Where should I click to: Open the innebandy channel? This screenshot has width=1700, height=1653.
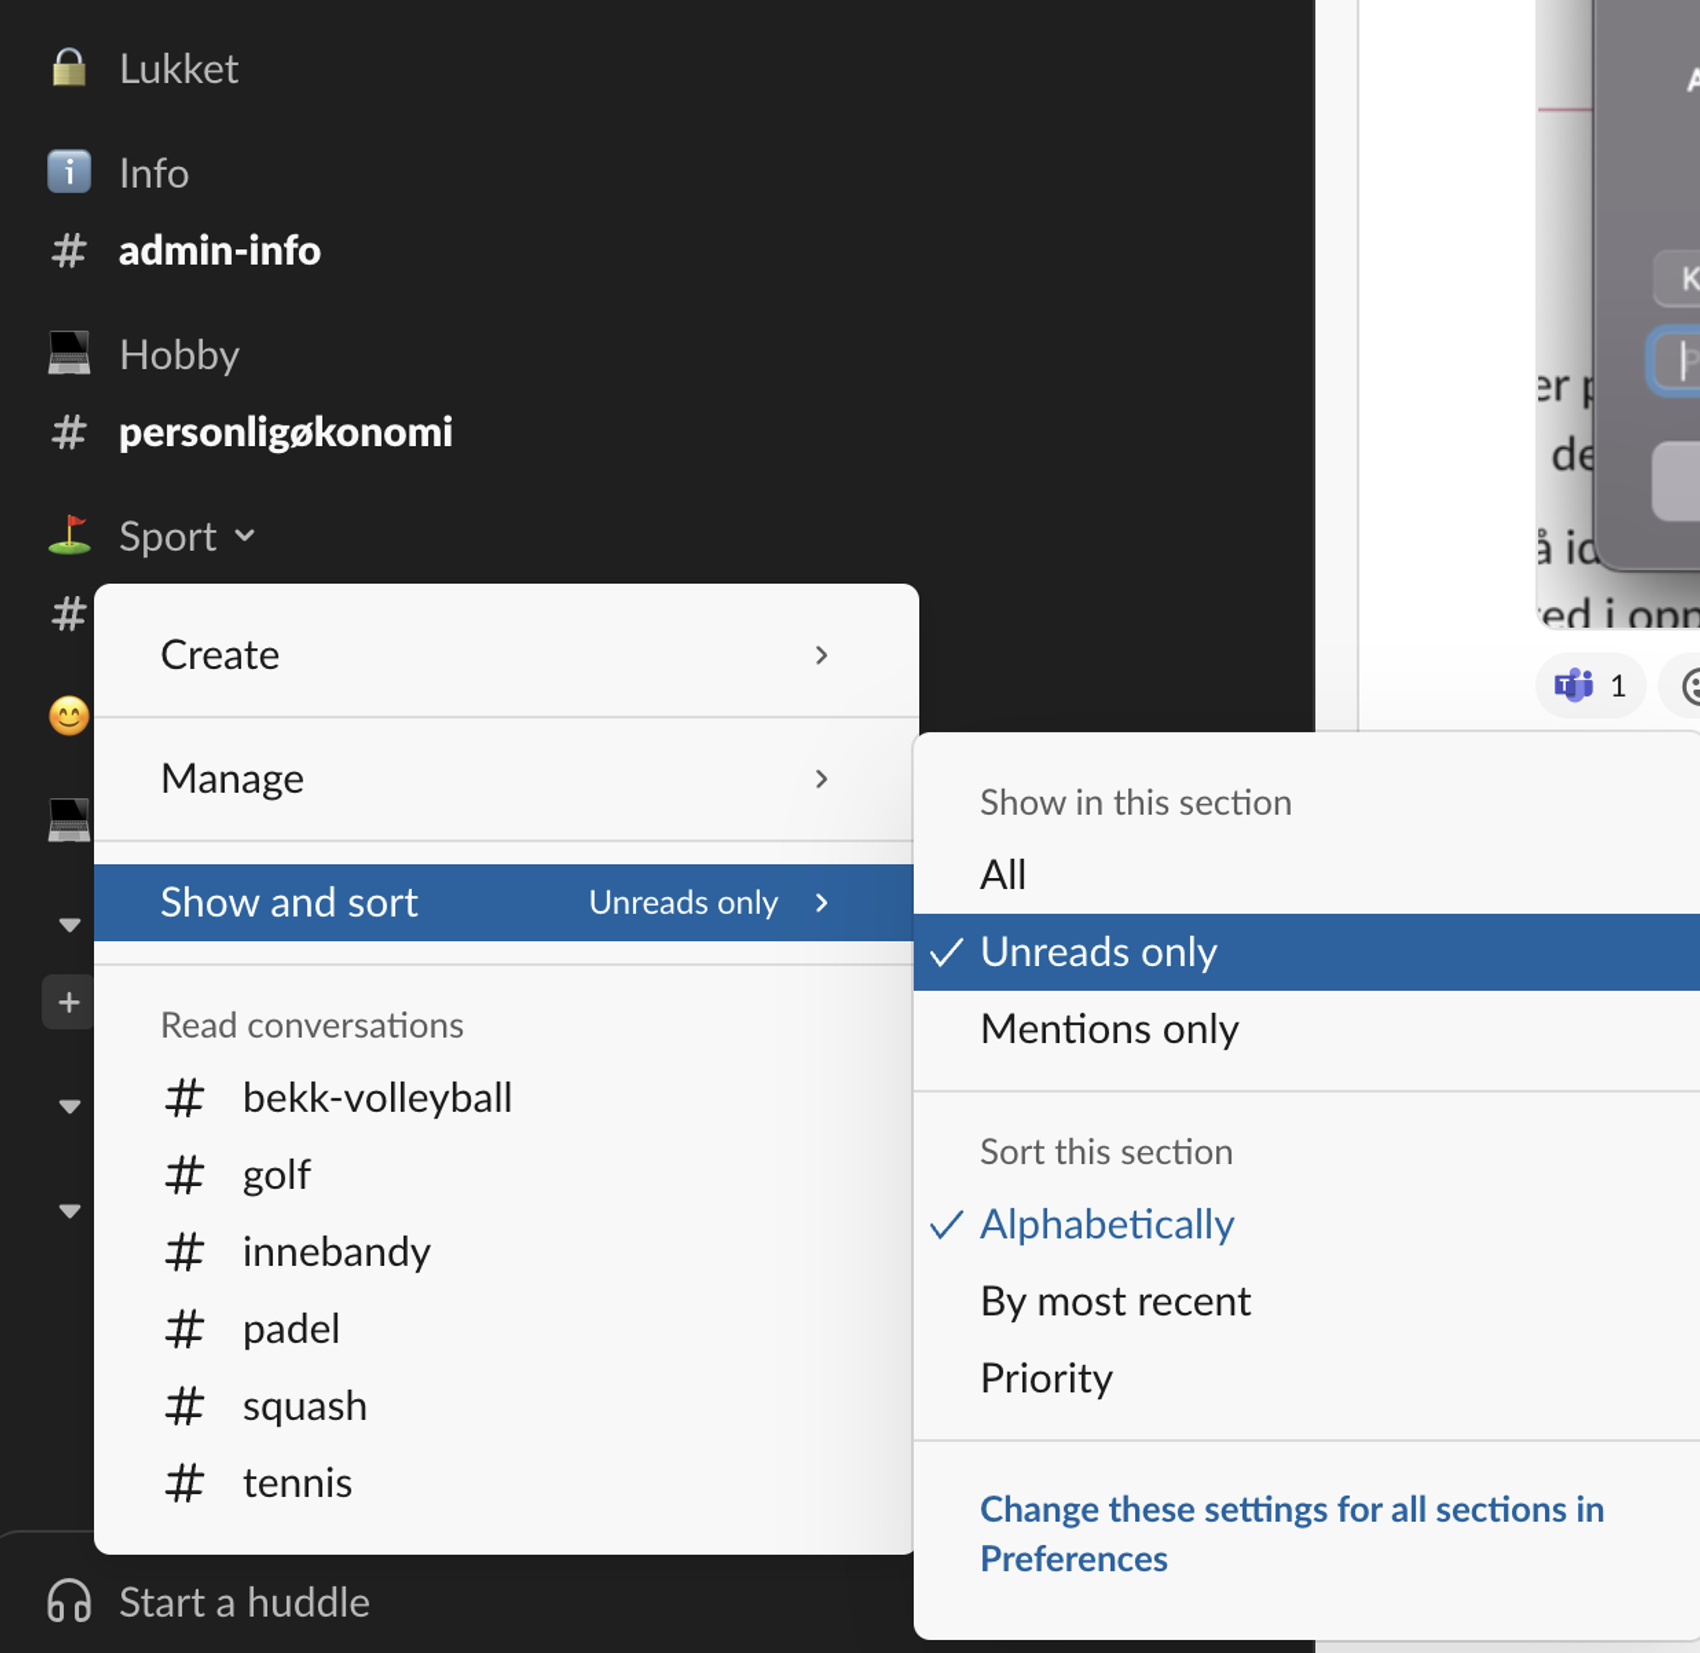(506, 1252)
